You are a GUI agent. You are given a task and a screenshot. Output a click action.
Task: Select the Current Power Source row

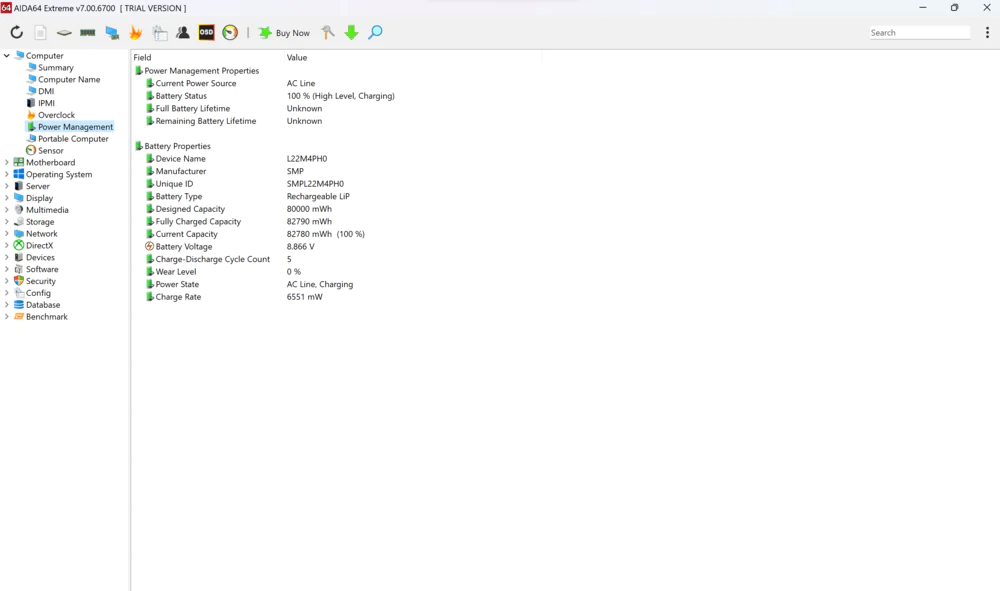coord(337,84)
